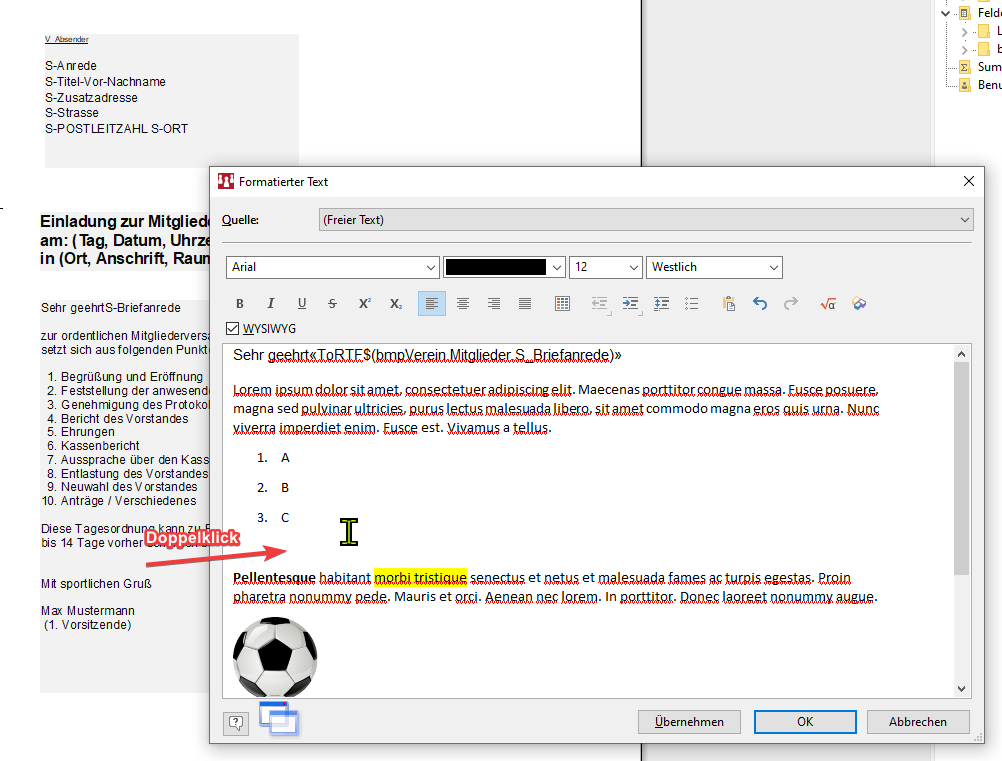Click the paste from clipboard icon
The width and height of the screenshot is (1002, 761).
(x=728, y=304)
